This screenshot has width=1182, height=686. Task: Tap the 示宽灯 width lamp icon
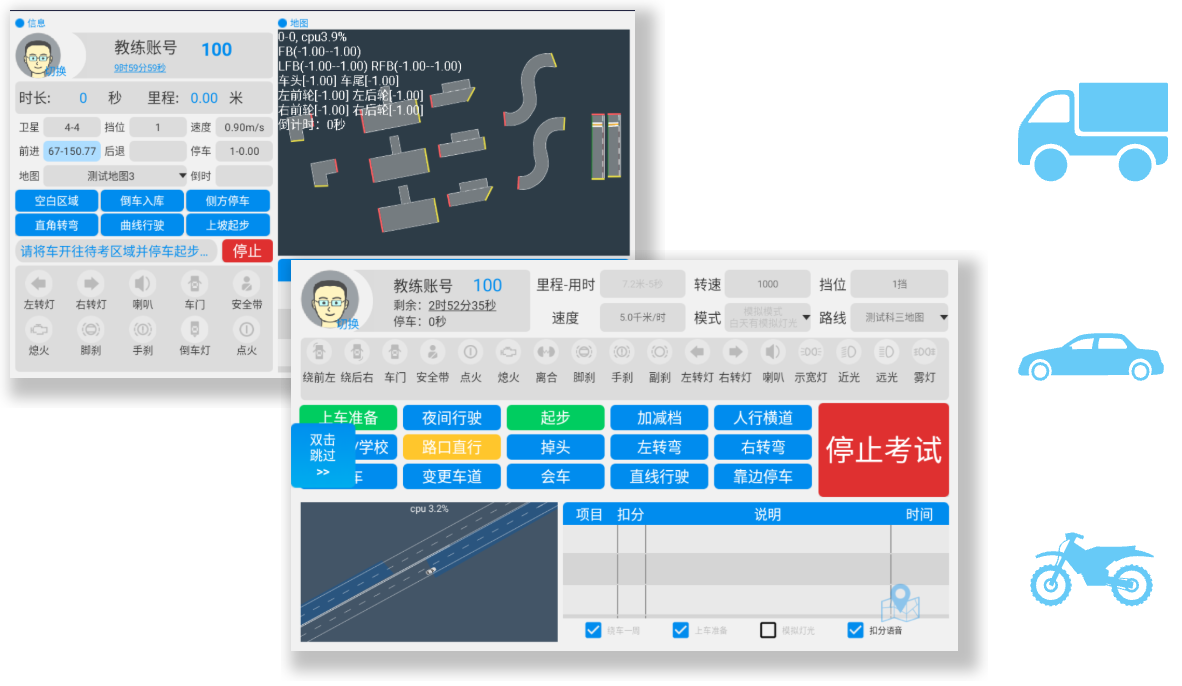(x=810, y=353)
